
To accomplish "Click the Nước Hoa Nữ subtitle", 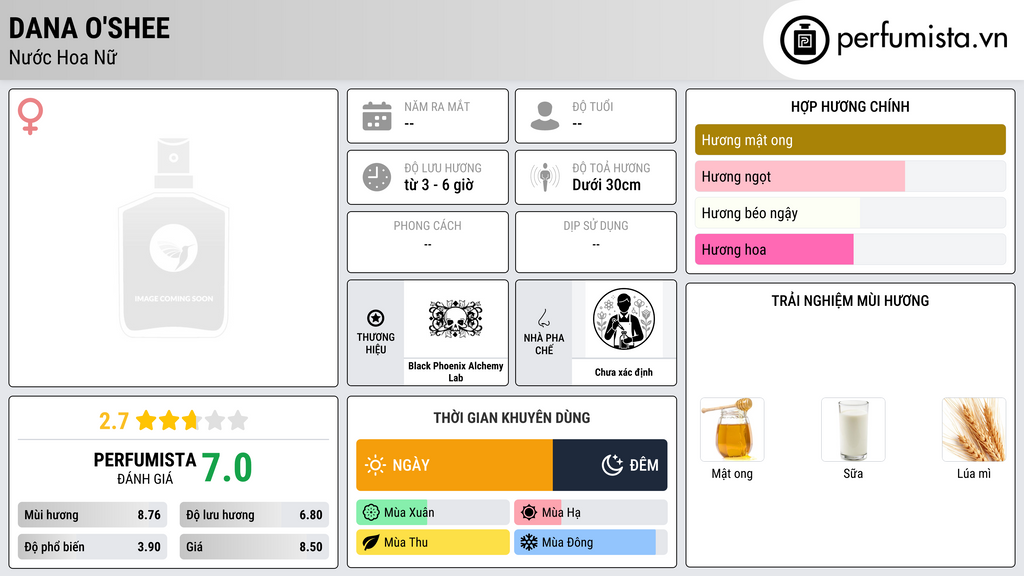I will point(63,57).
